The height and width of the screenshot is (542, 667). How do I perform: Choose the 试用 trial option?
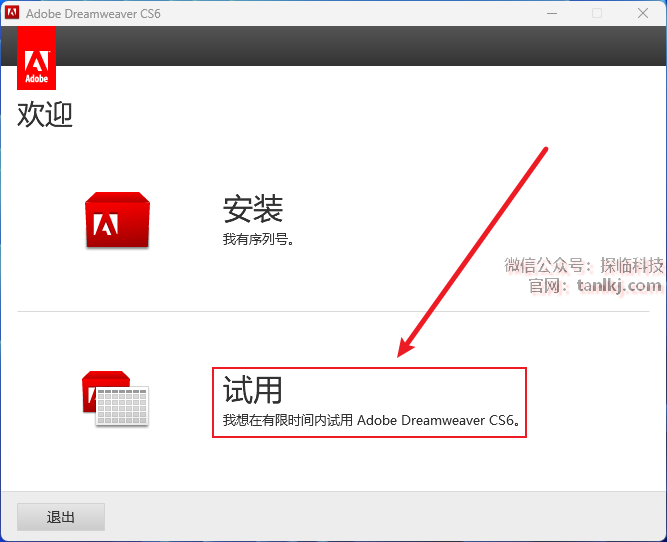[253, 390]
